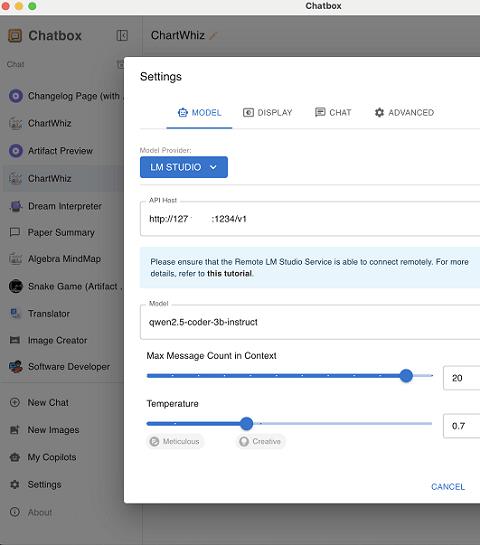
Task: Click the Algebra MindMap label
Action: (x=64, y=259)
